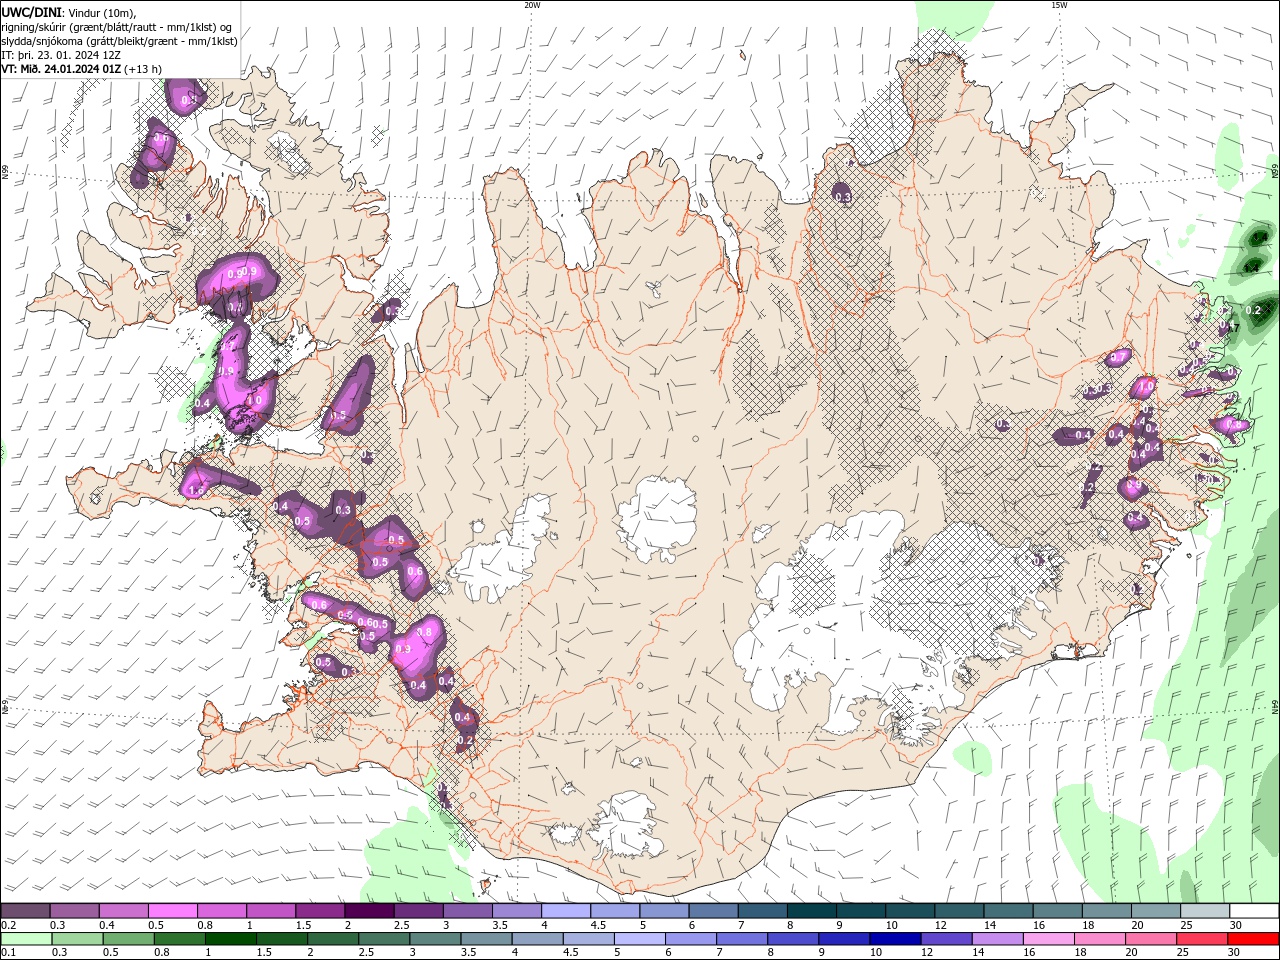
Task: Click the 0.3 value on the north-coast snow patch
Action: 843,197
